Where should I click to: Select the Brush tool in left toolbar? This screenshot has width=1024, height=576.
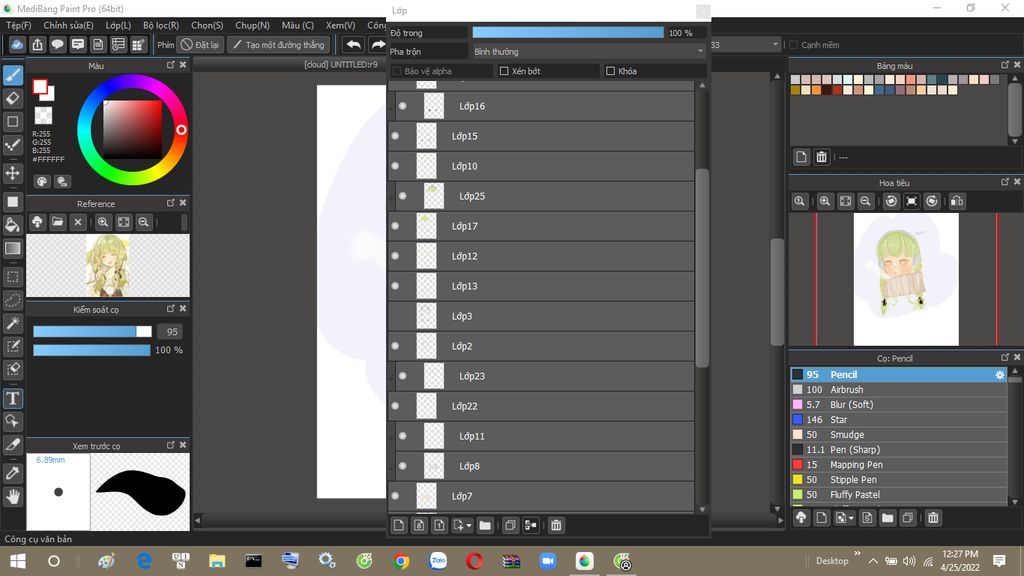click(x=12, y=76)
